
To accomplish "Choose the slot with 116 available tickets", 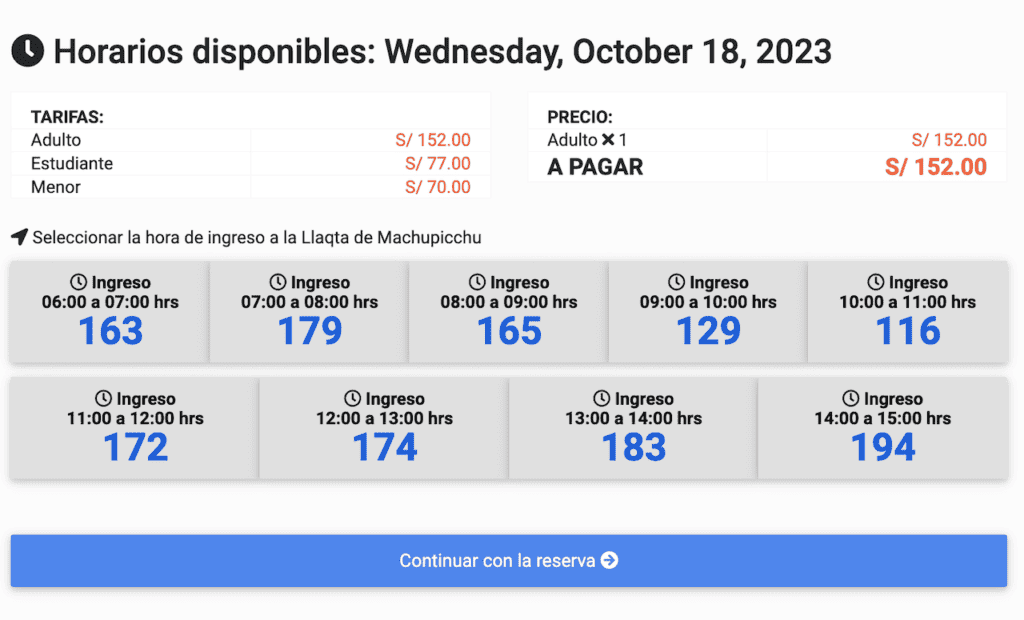I will point(908,312).
